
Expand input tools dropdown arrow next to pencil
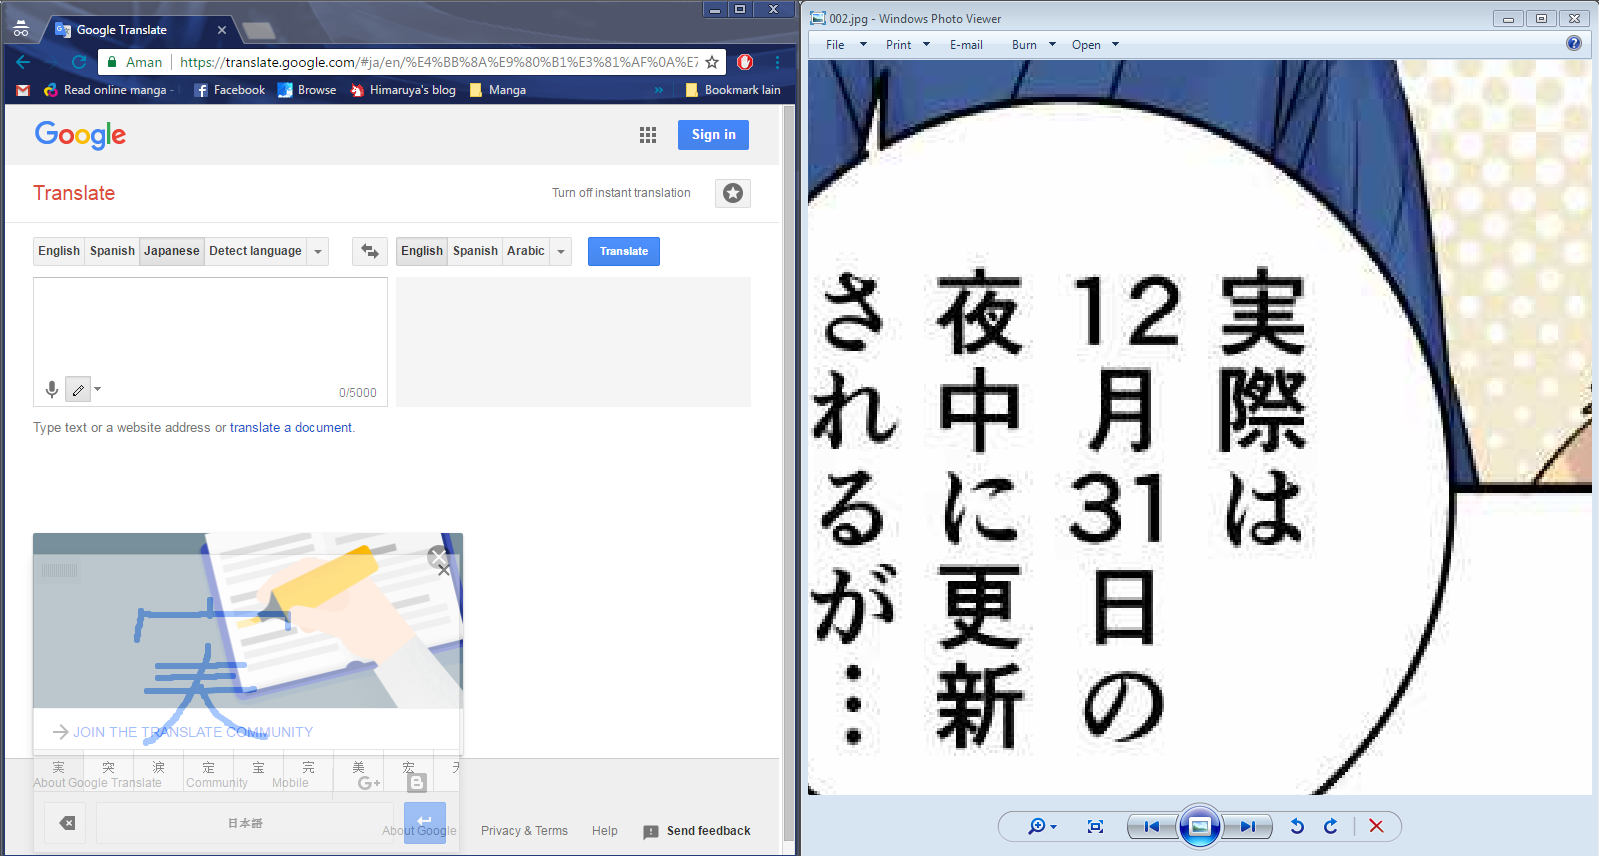click(x=97, y=390)
